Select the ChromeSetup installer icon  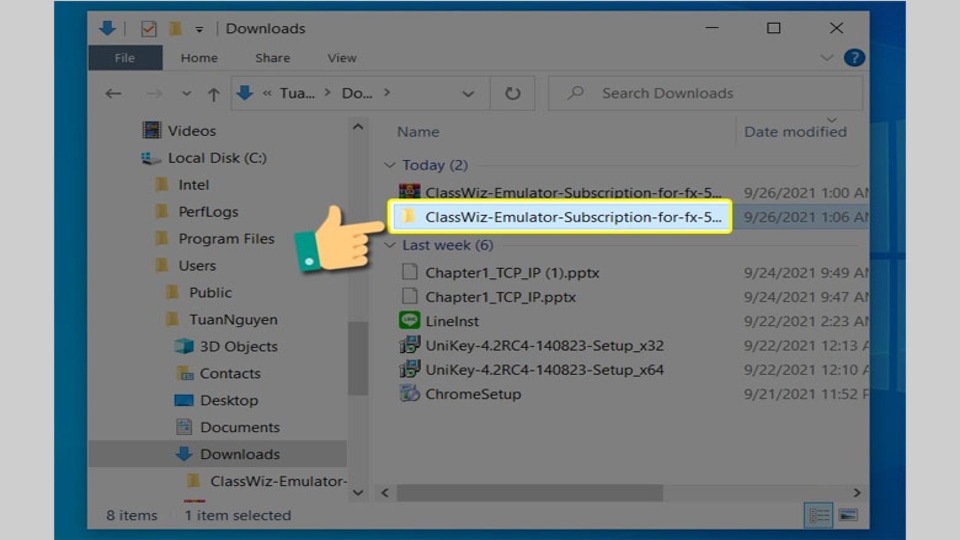[x=409, y=393]
